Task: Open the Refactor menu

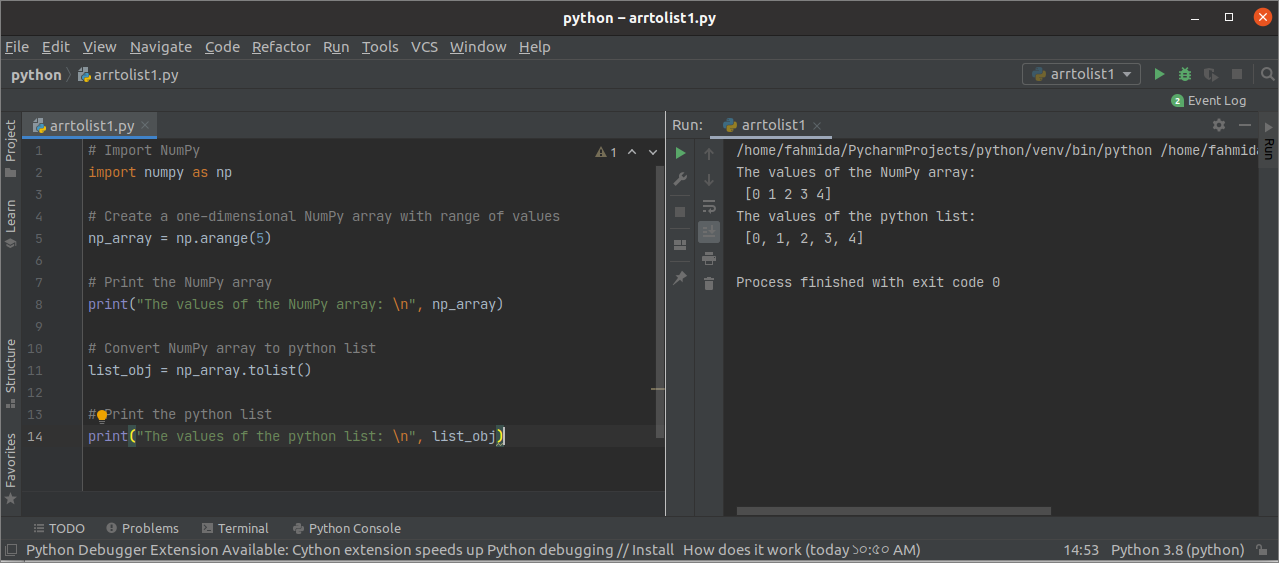Action: click(281, 47)
